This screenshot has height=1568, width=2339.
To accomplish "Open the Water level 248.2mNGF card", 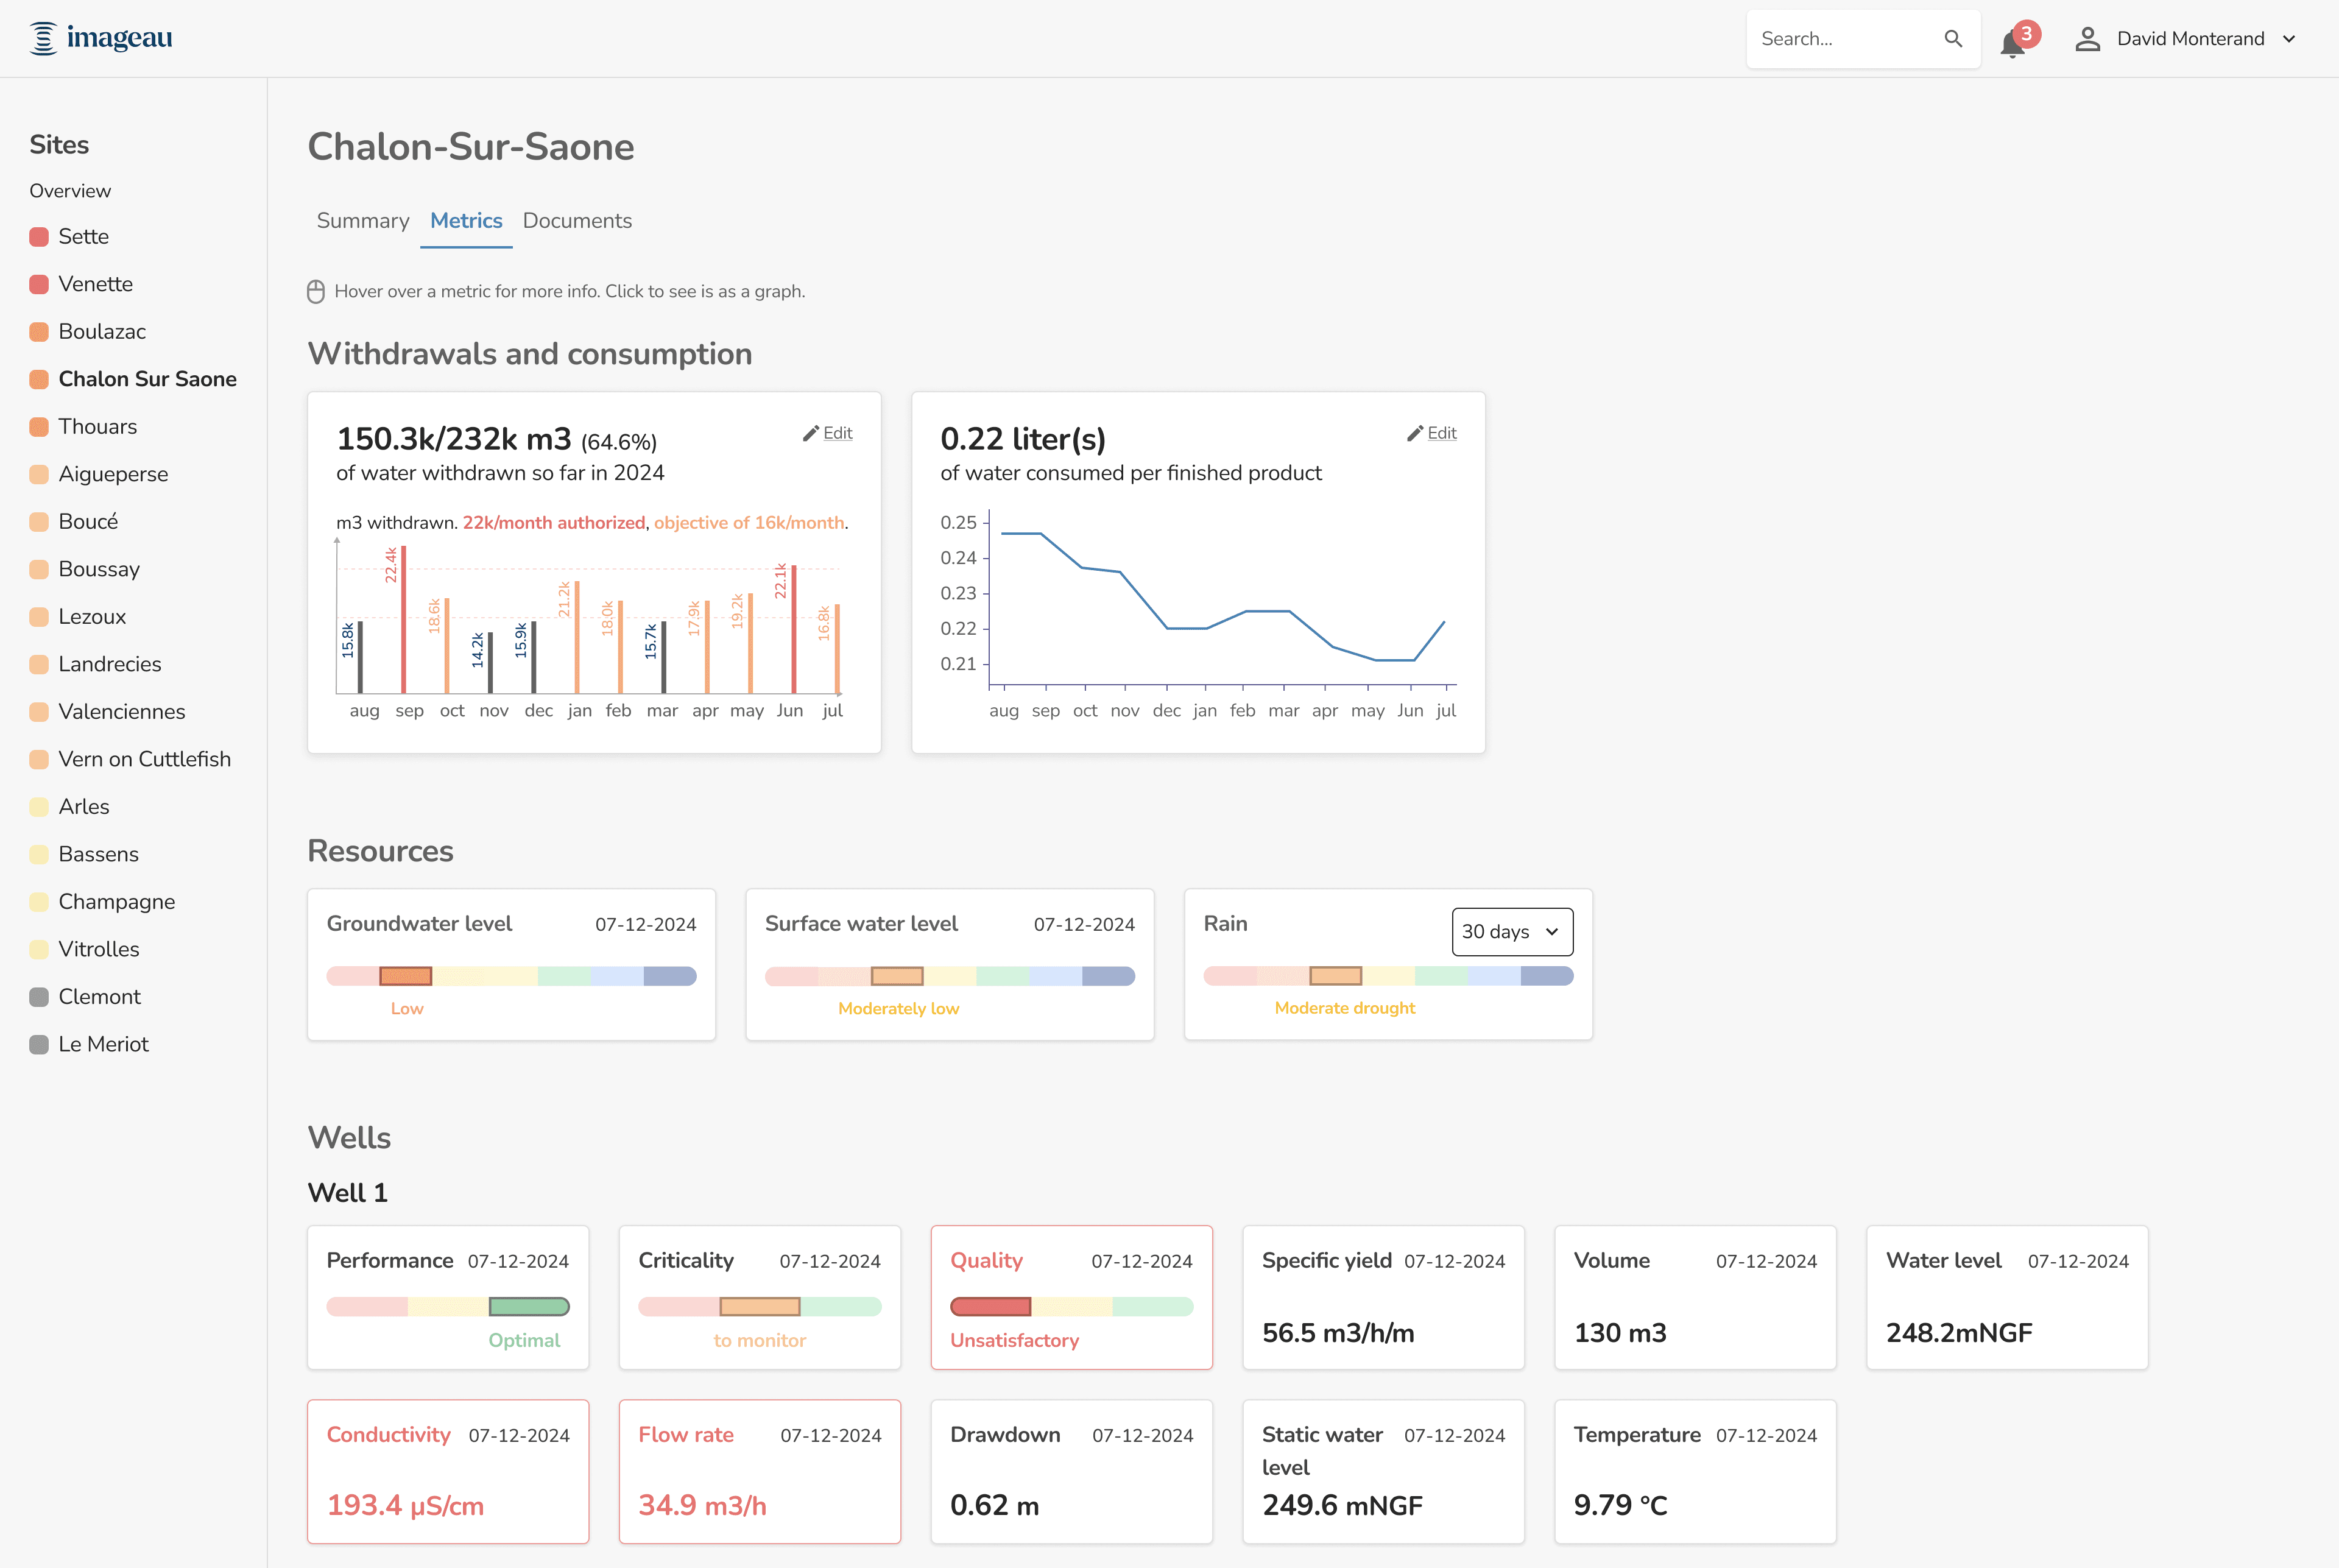I will point(2007,1297).
